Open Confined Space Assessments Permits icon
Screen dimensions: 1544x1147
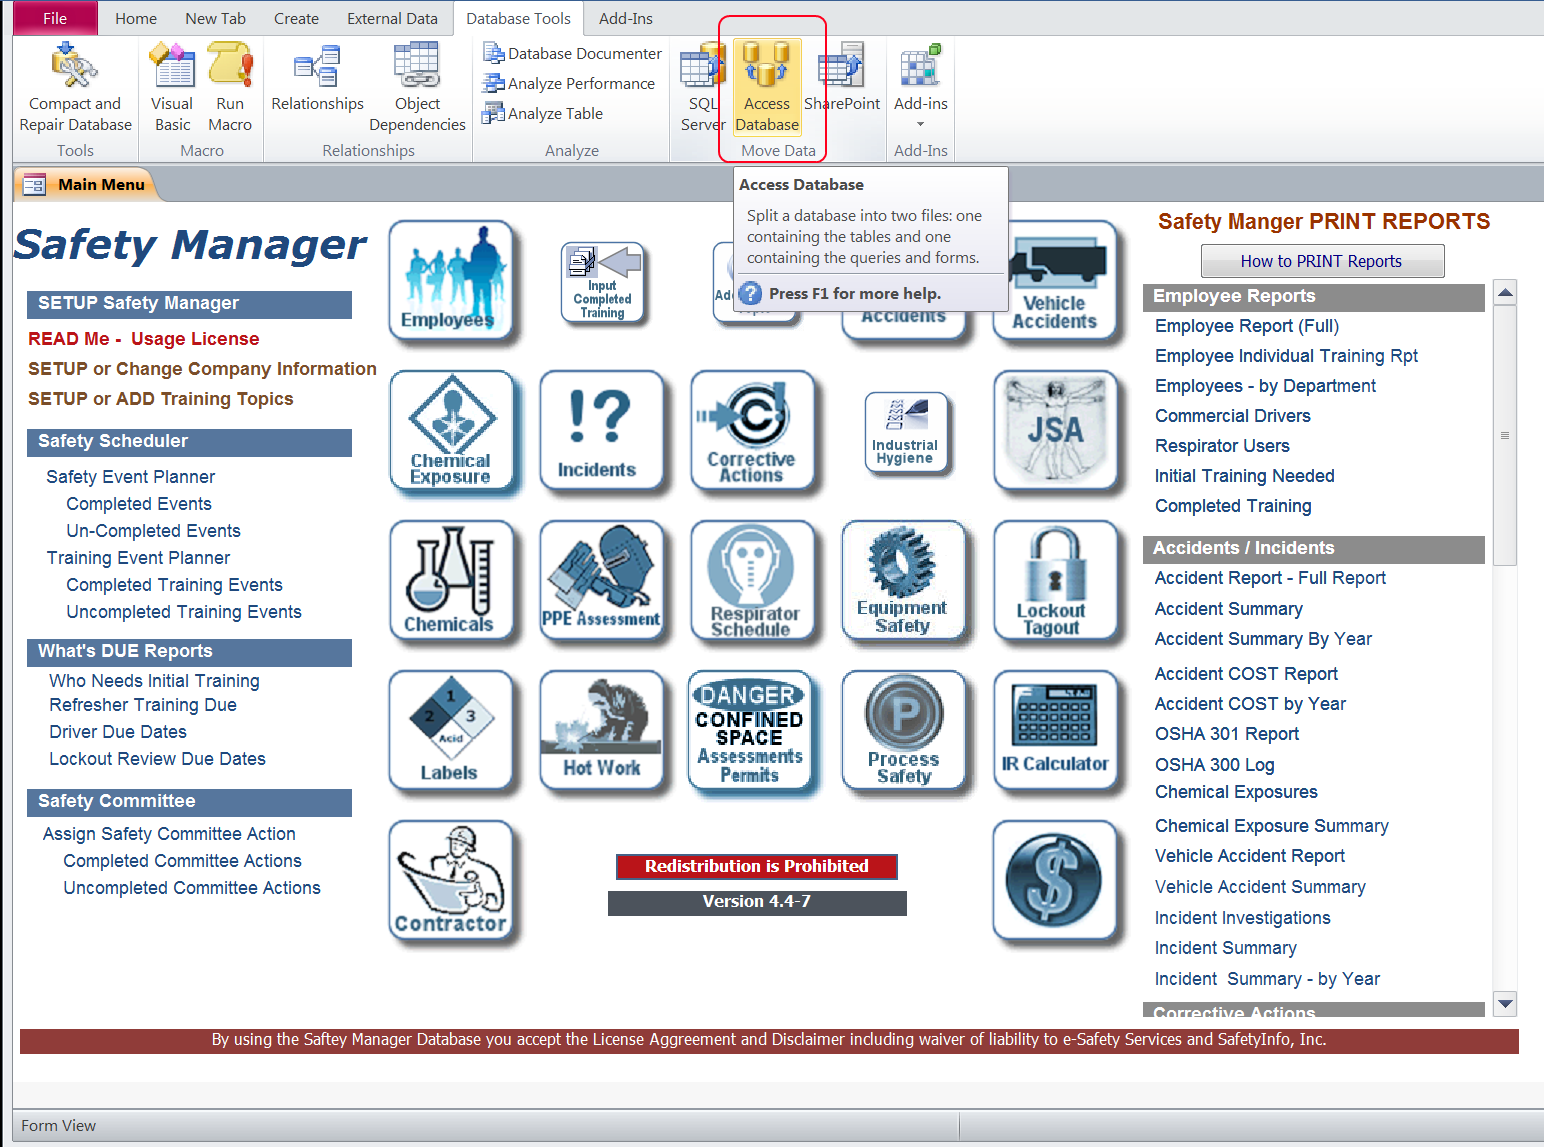(x=750, y=731)
